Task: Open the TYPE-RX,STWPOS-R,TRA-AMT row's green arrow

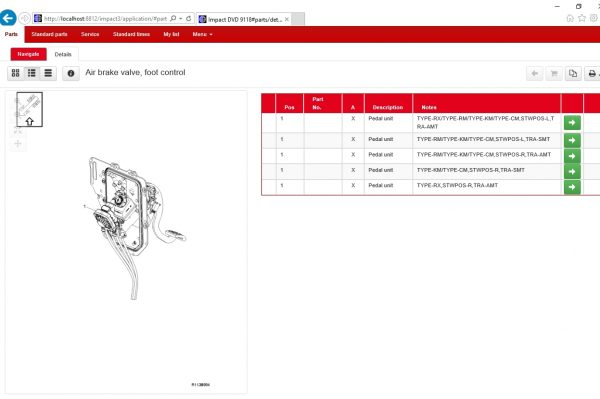Action: [x=572, y=187]
